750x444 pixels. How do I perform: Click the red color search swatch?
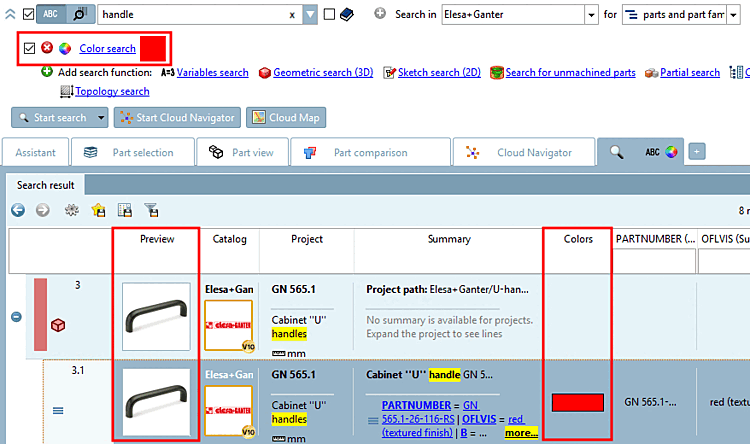[153, 48]
